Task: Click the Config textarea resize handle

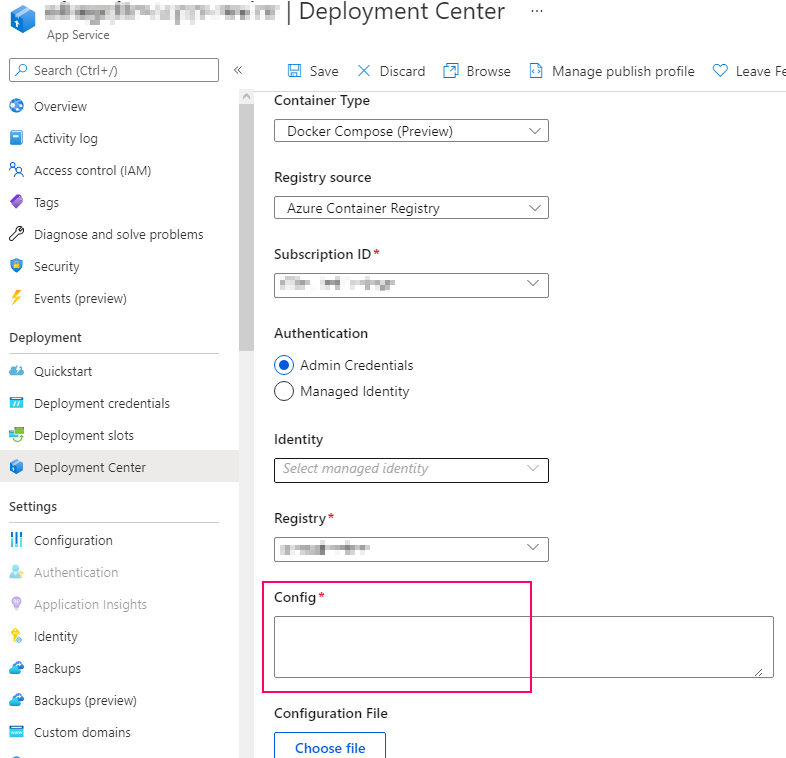Action: coord(758,672)
